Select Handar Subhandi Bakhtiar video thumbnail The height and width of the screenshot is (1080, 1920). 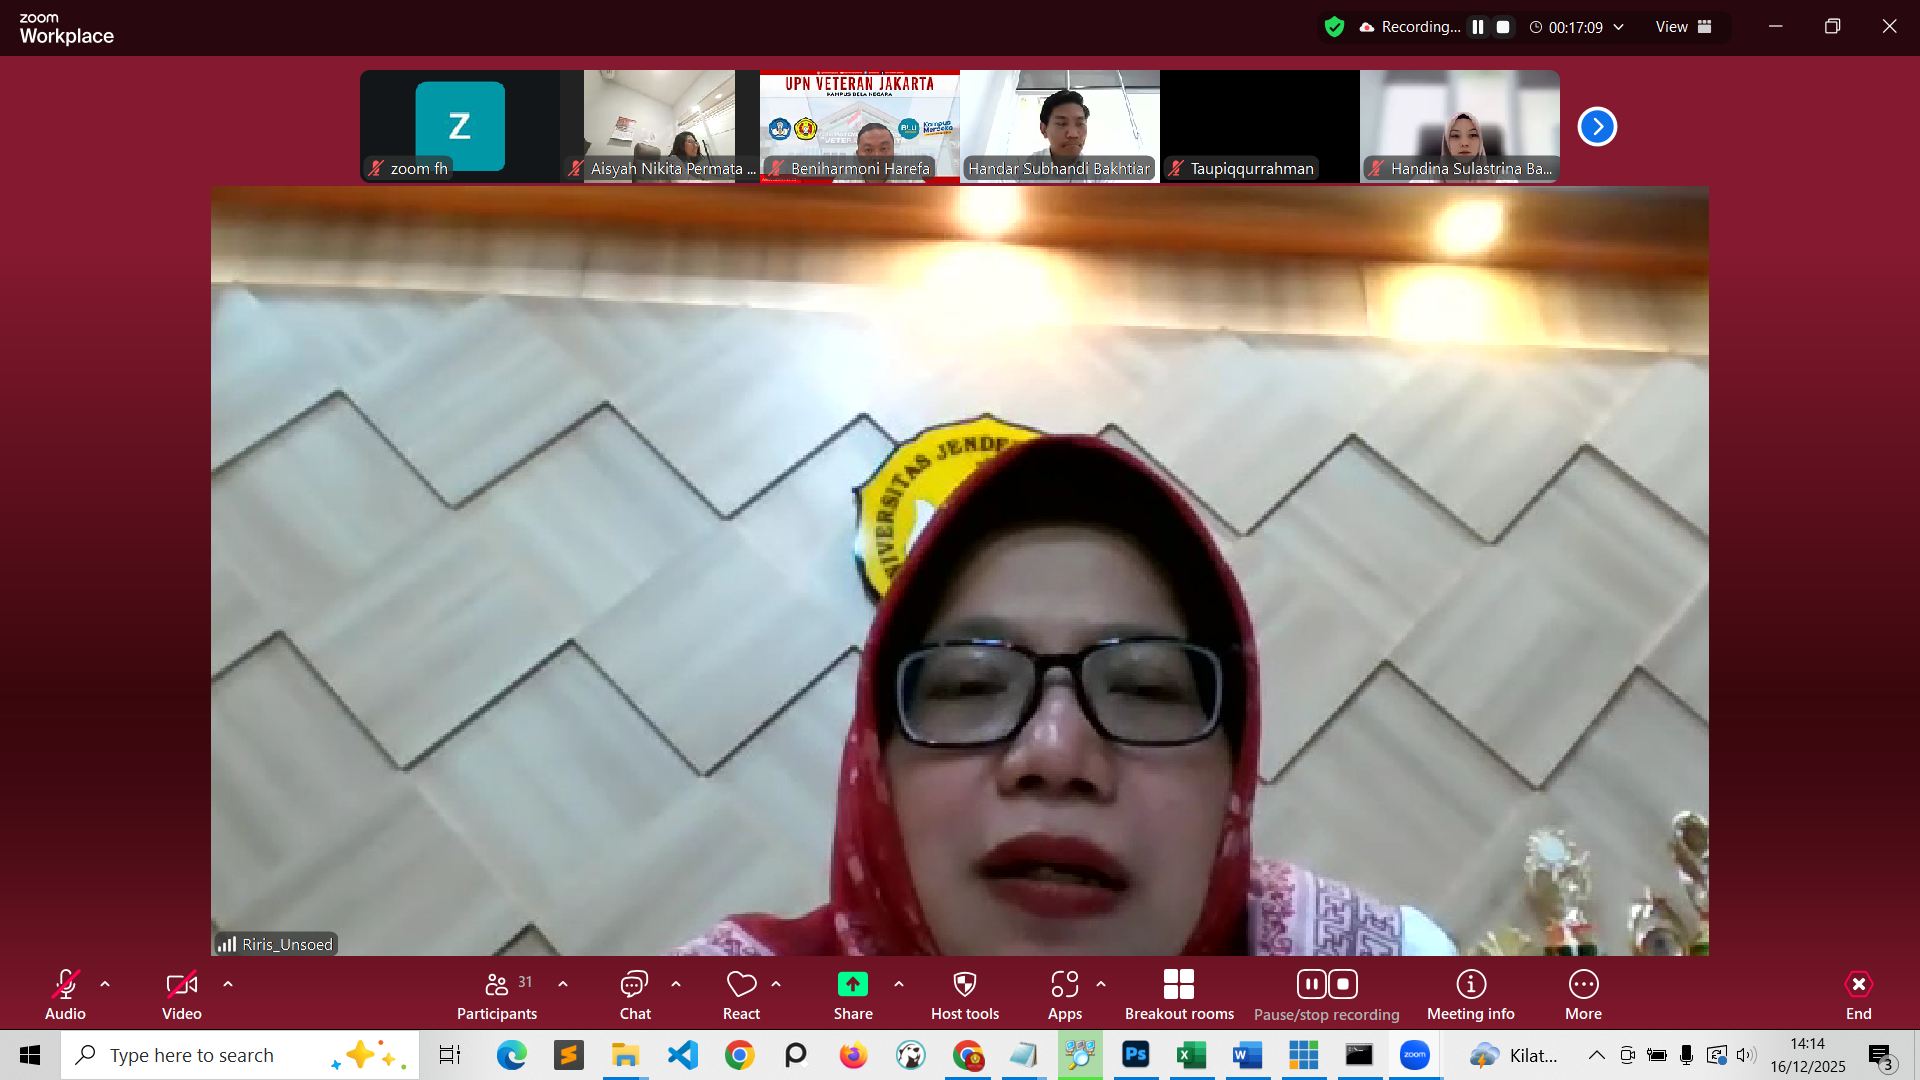[x=1059, y=125]
